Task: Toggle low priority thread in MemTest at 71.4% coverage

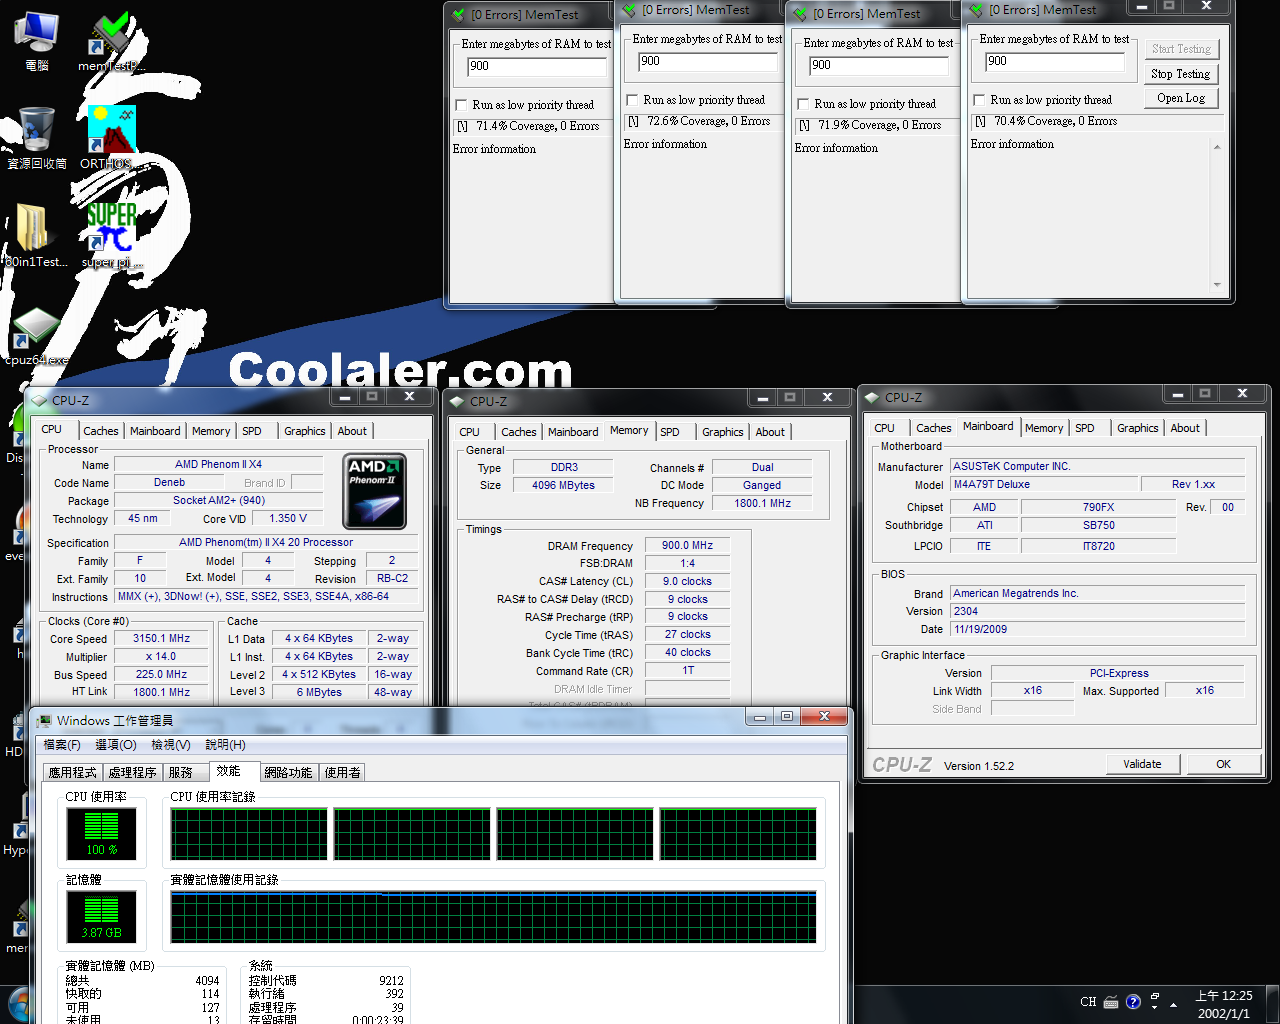Action: click(461, 105)
